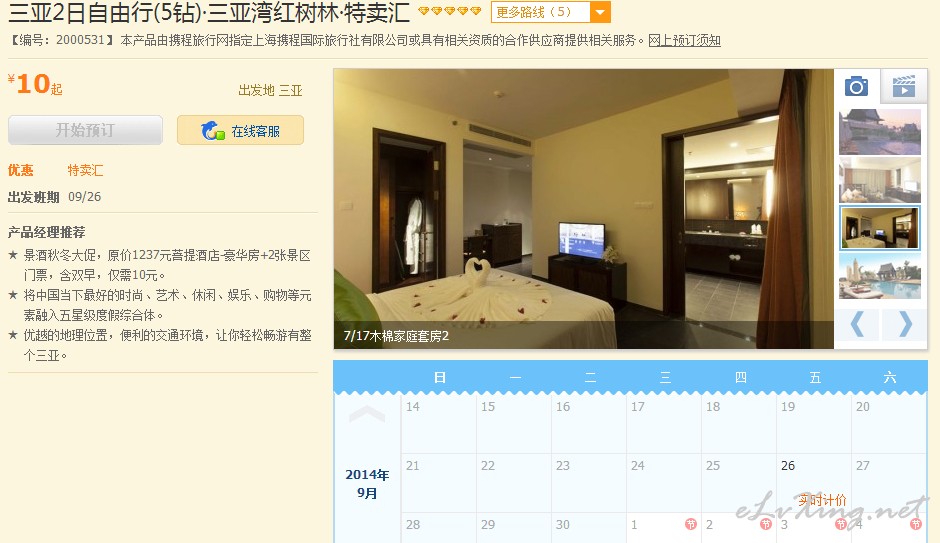Pick September 26 on the calendar
The height and width of the screenshot is (543, 940).
click(x=814, y=482)
